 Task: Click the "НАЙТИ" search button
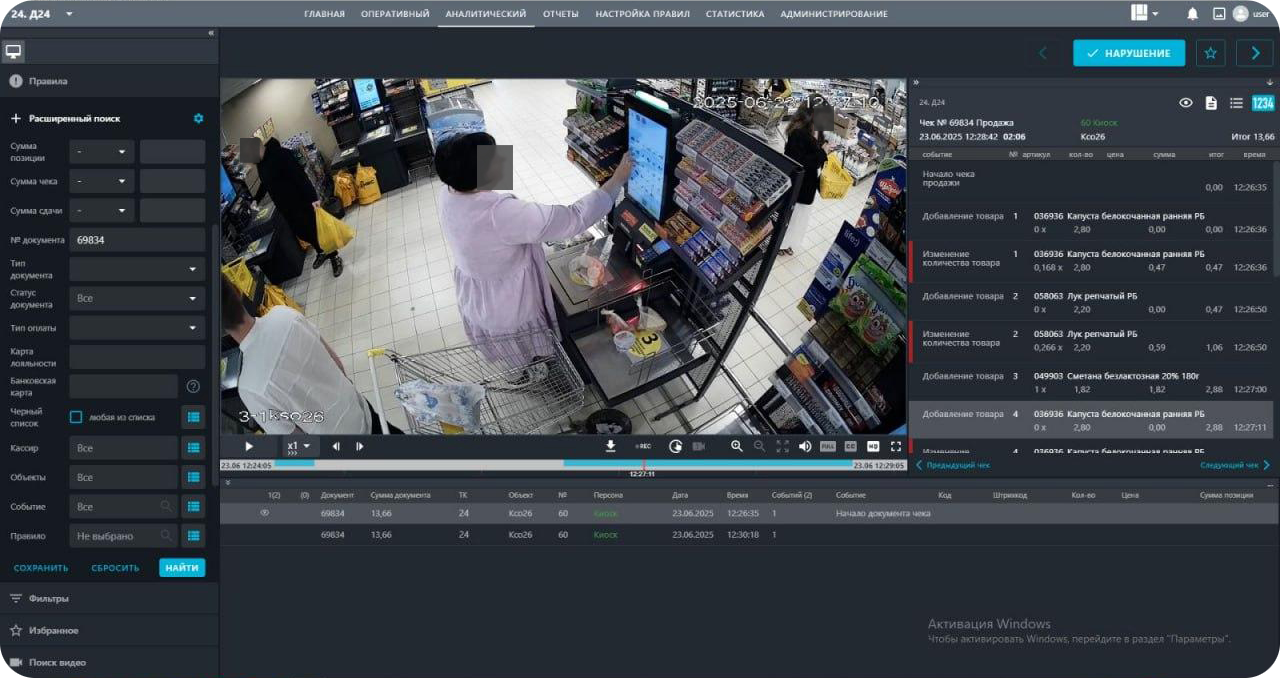[x=181, y=568]
